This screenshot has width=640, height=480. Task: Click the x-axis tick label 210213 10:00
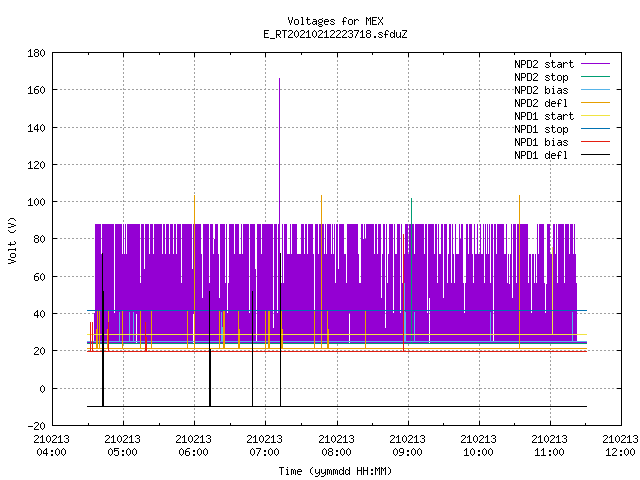pos(478,446)
